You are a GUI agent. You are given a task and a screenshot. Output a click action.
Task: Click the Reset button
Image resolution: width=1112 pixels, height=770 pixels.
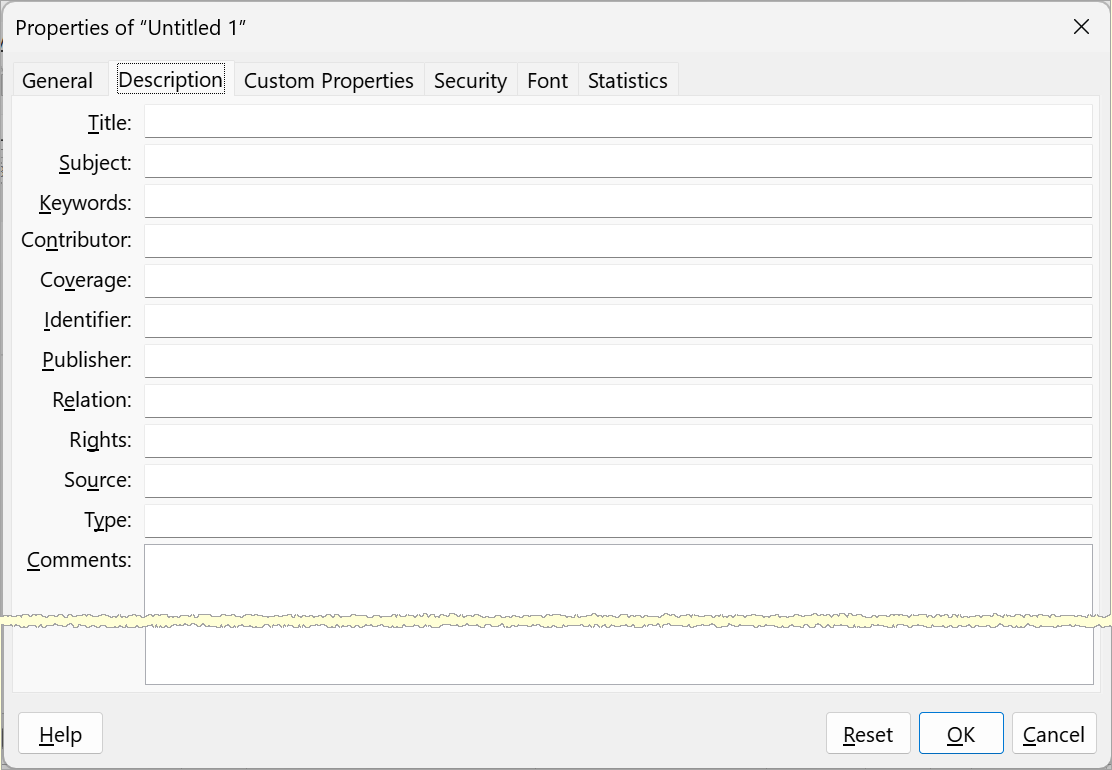868,734
